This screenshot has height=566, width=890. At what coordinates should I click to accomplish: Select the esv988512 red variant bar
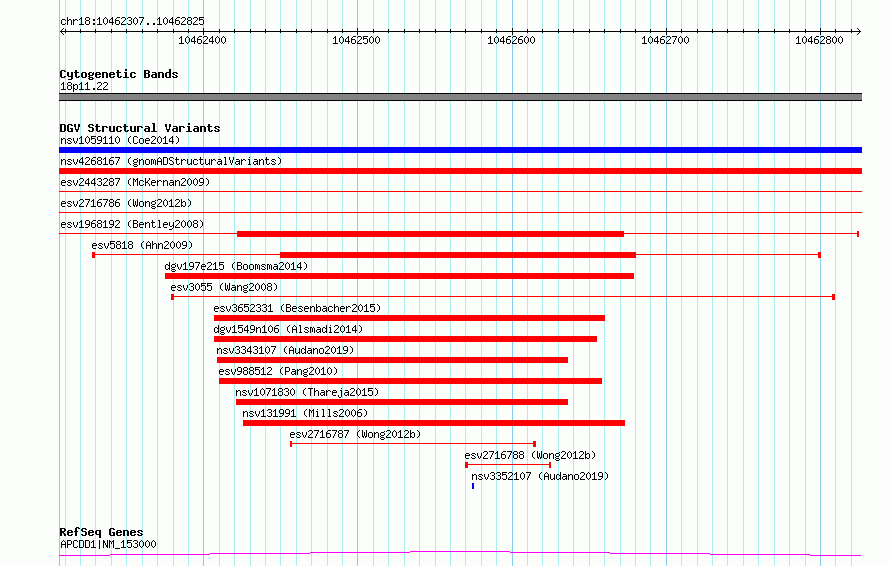click(x=410, y=381)
